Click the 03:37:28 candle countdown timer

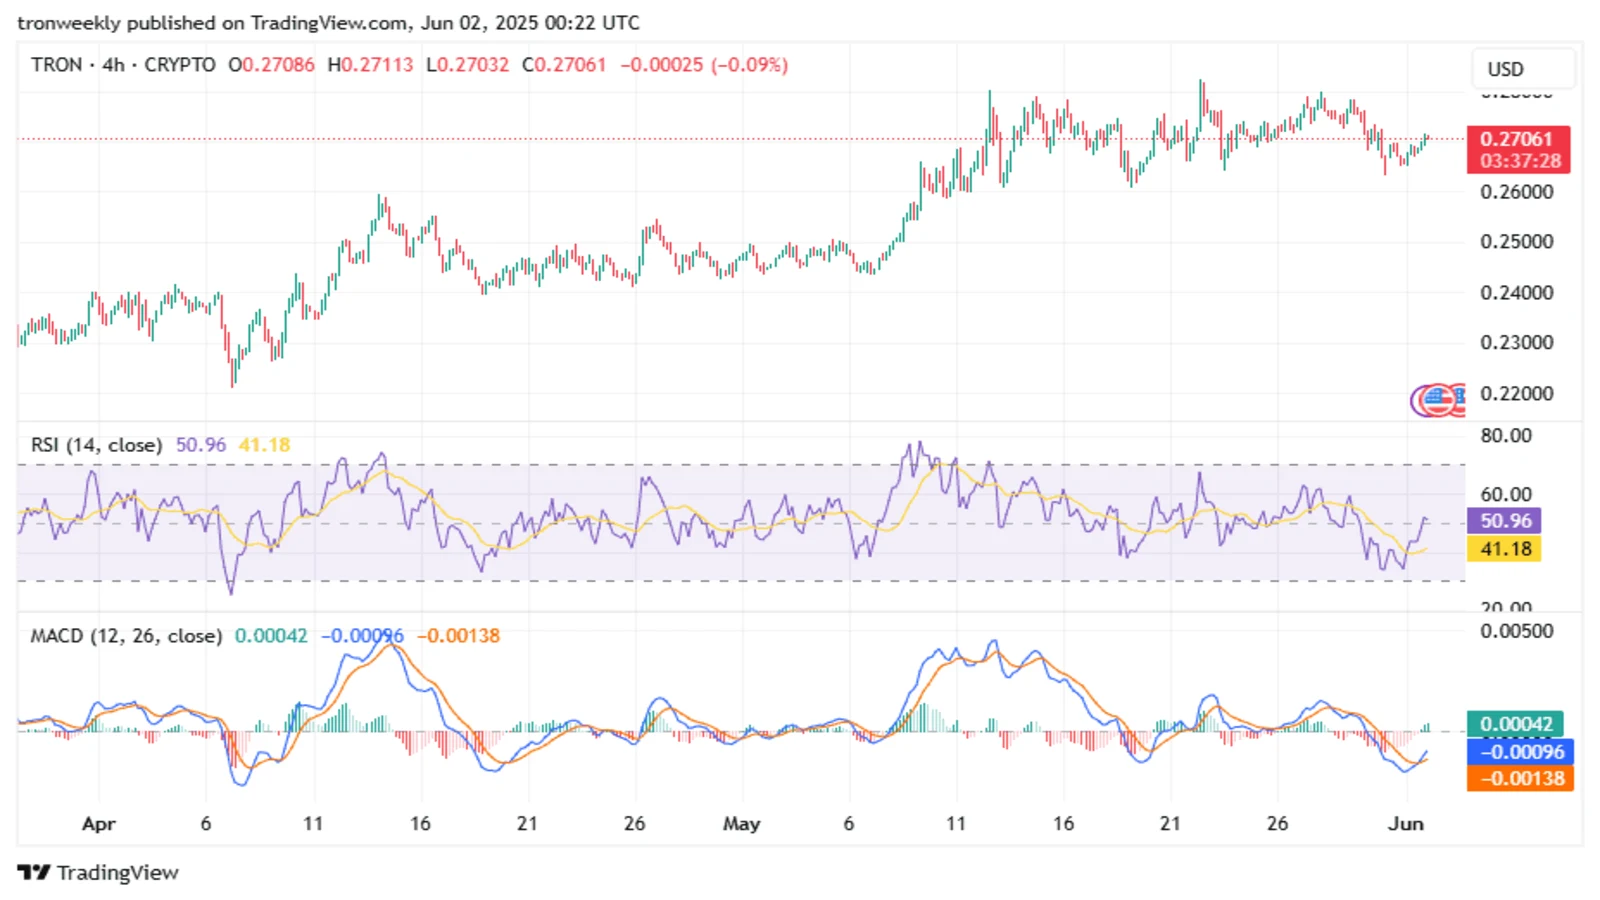click(x=1520, y=161)
